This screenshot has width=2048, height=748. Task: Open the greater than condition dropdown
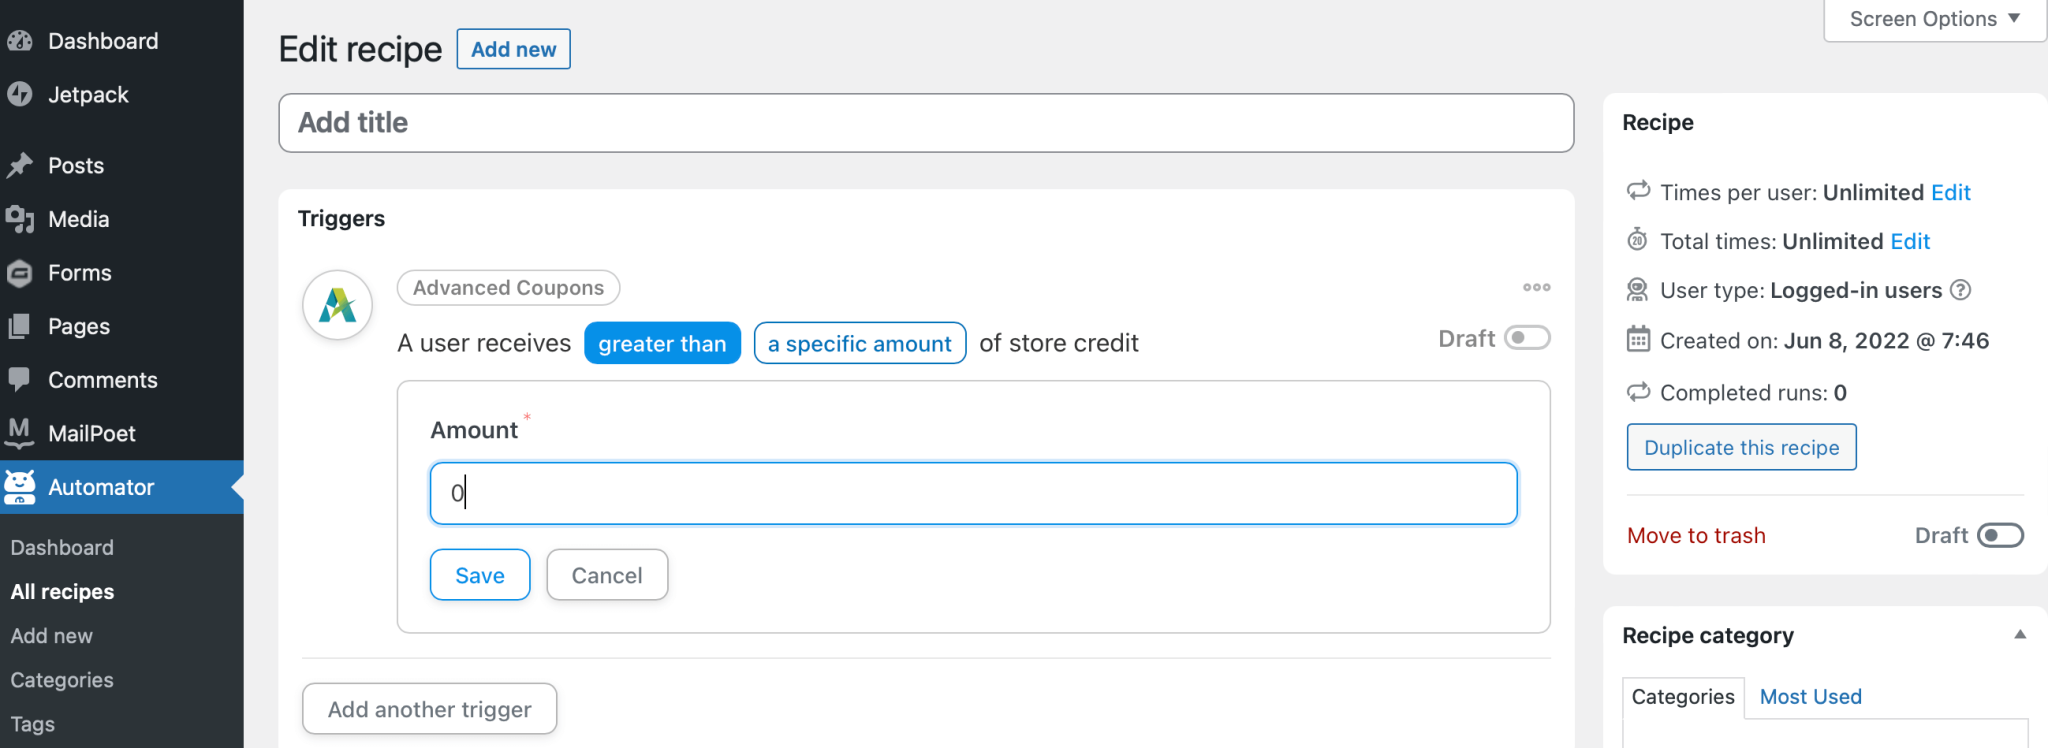tap(662, 343)
